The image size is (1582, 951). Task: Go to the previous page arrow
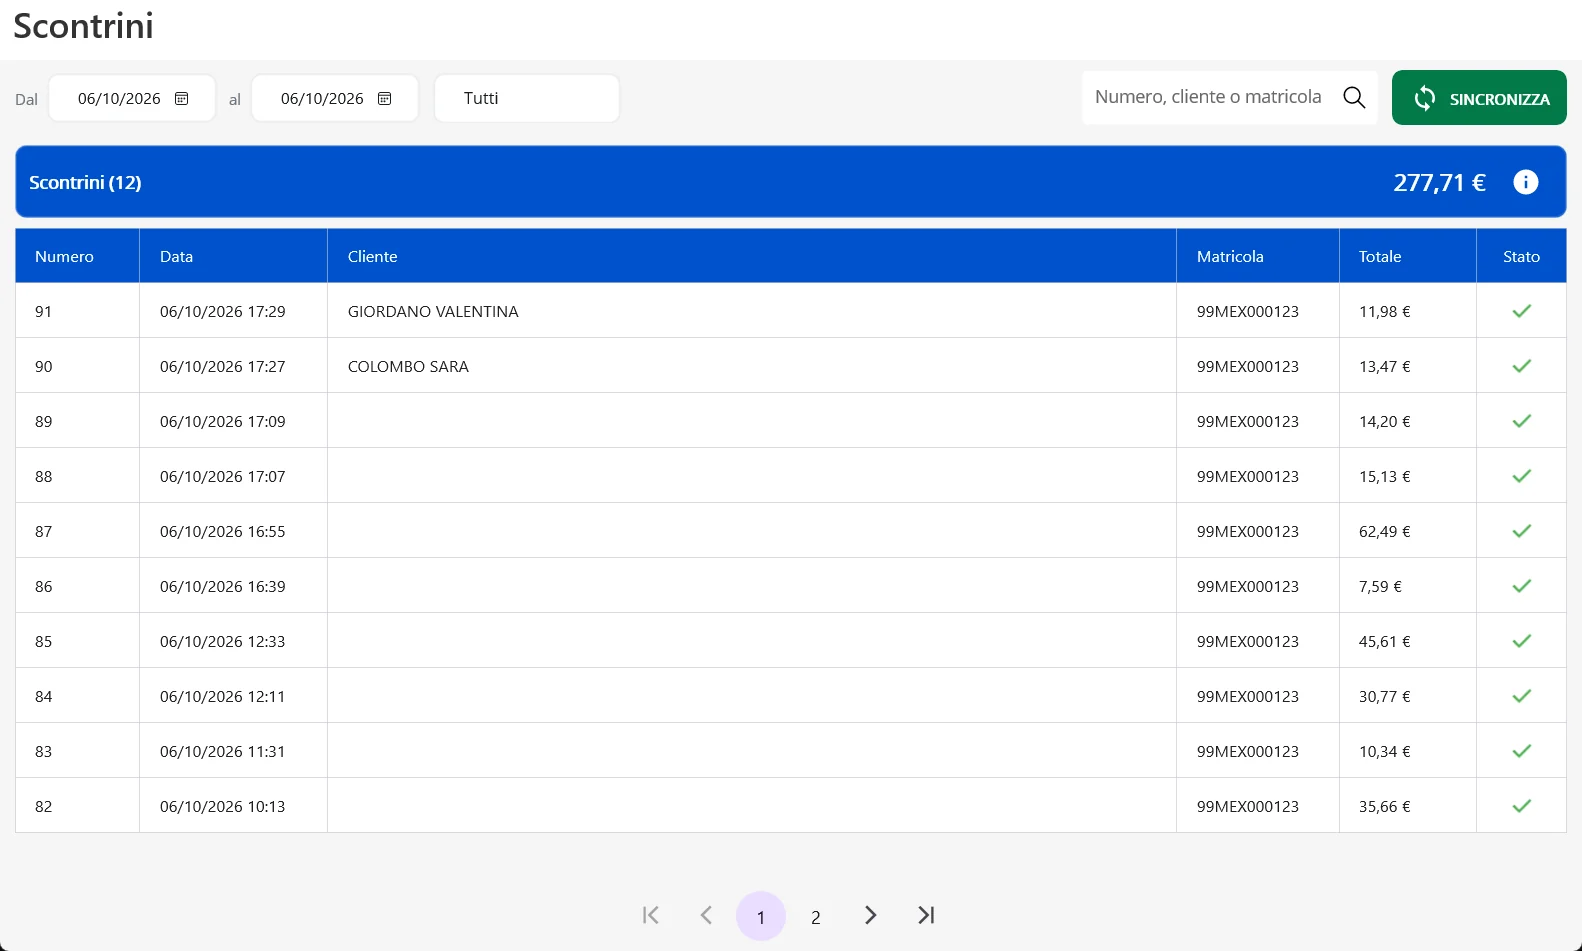[706, 915]
